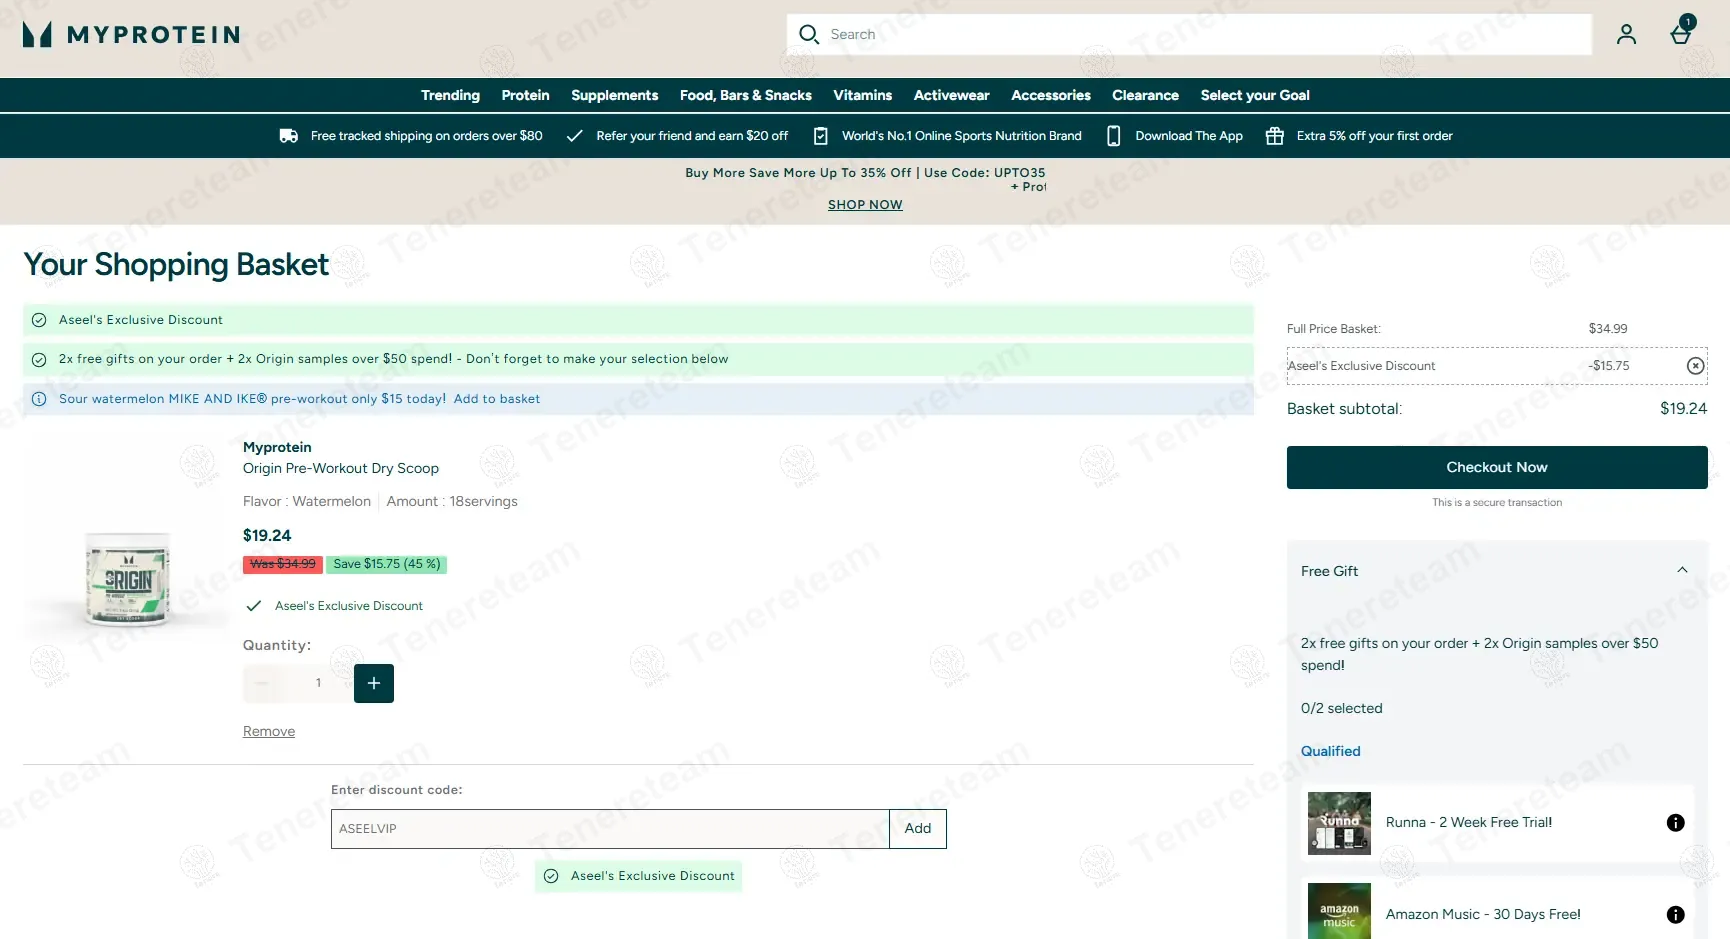Click the gift icon for first order offer
The width and height of the screenshot is (1730, 939).
1274,136
